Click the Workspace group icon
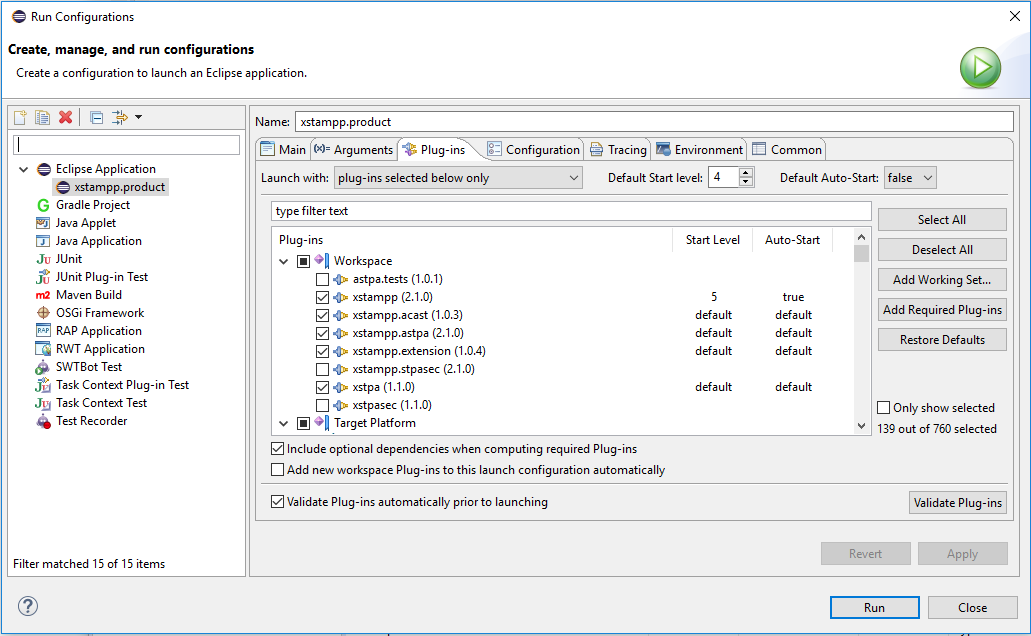This screenshot has width=1031, height=636. (x=322, y=260)
